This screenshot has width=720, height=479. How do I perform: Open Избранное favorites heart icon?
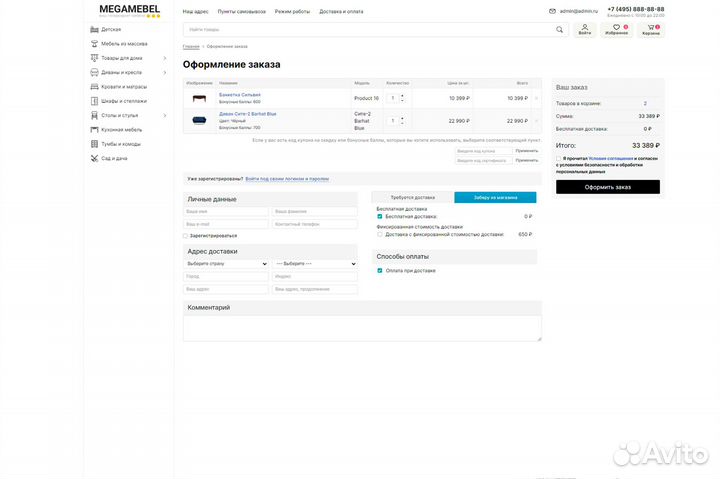tap(617, 27)
